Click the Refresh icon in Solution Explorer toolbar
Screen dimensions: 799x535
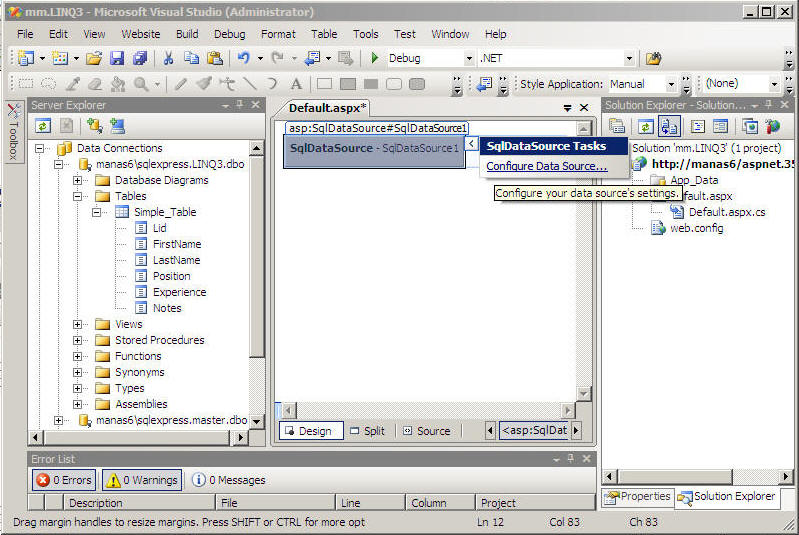(x=646, y=126)
